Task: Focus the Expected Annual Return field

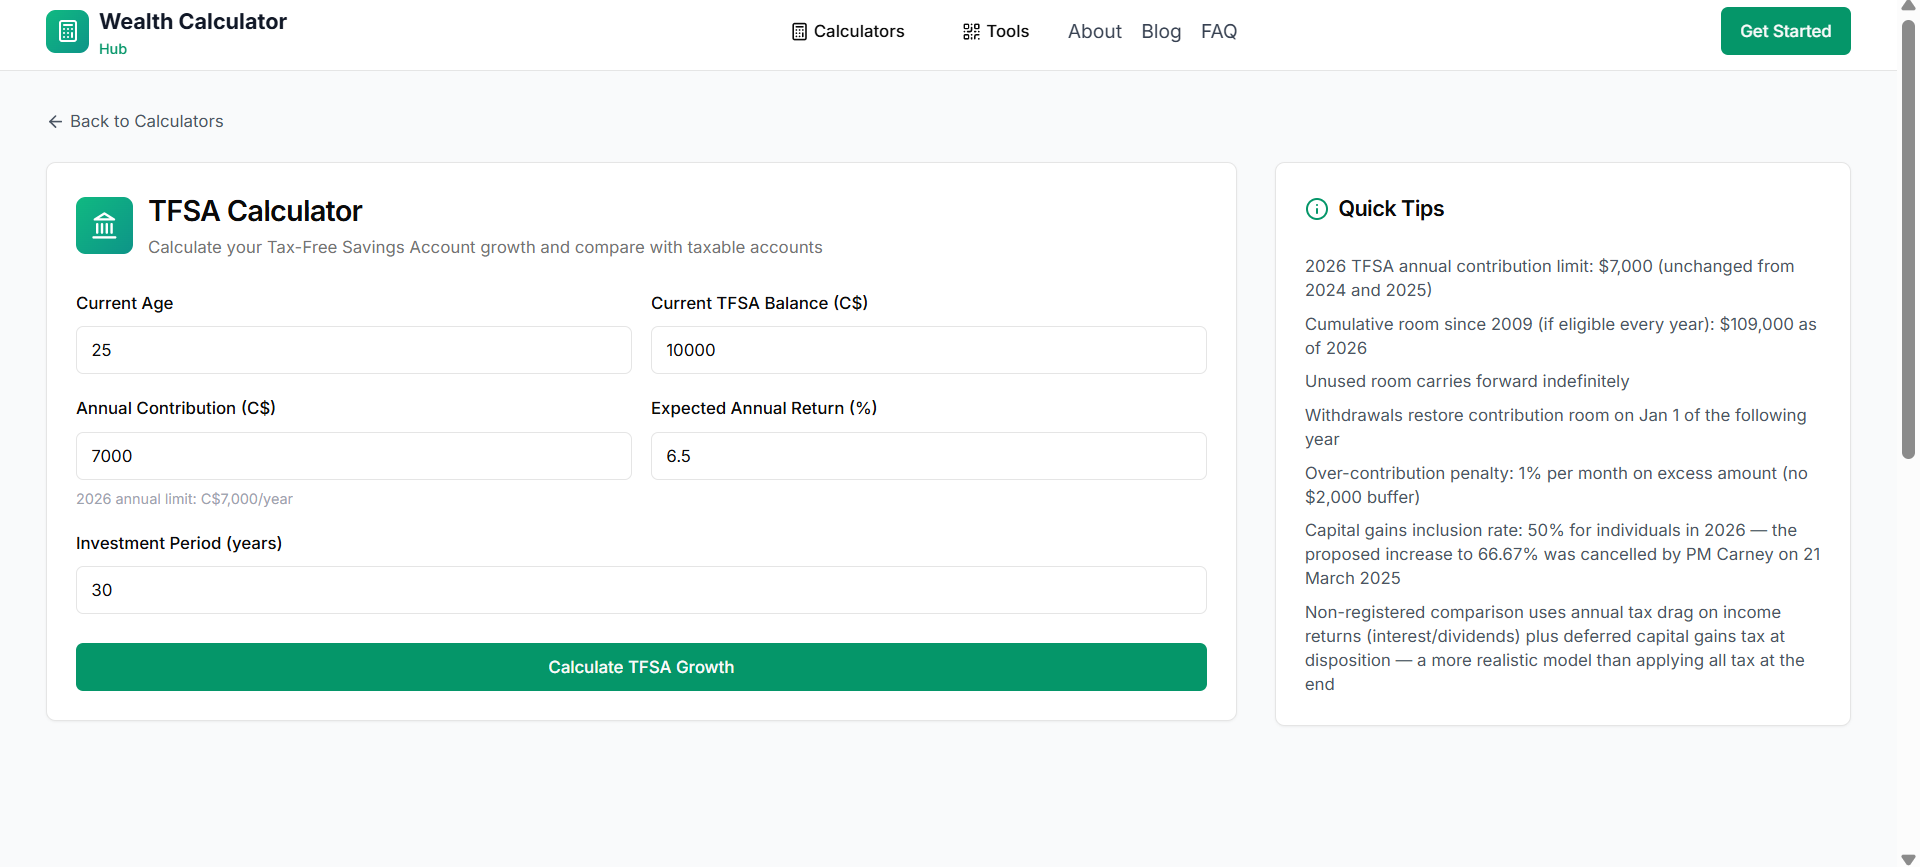Action: (928, 456)
